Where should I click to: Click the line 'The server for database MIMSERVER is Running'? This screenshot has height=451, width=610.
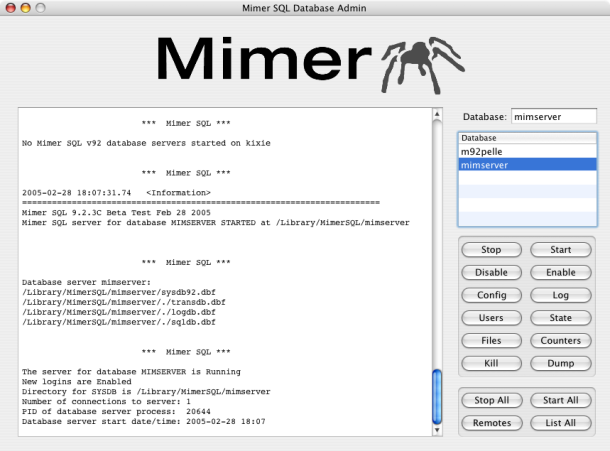point(131,372)
